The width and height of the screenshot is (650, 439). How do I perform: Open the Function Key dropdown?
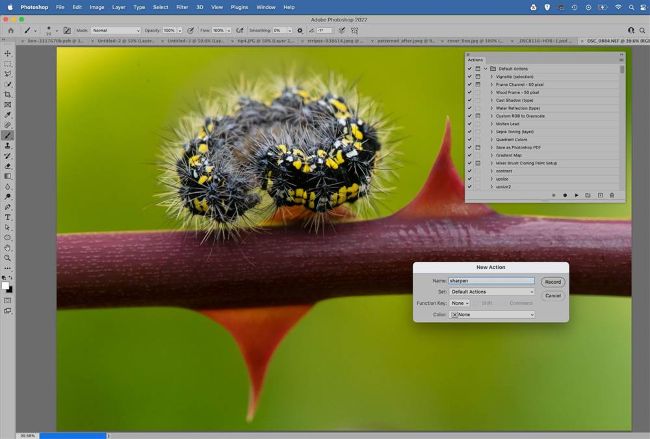coord(459,303)
